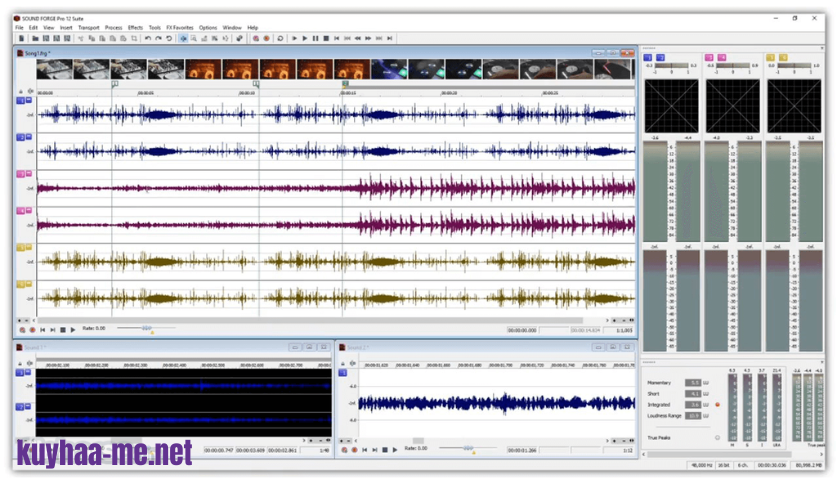This screenshot has width=836, height=484.
Task: Click Pause in main toolbar
Action: pos(315,38)
